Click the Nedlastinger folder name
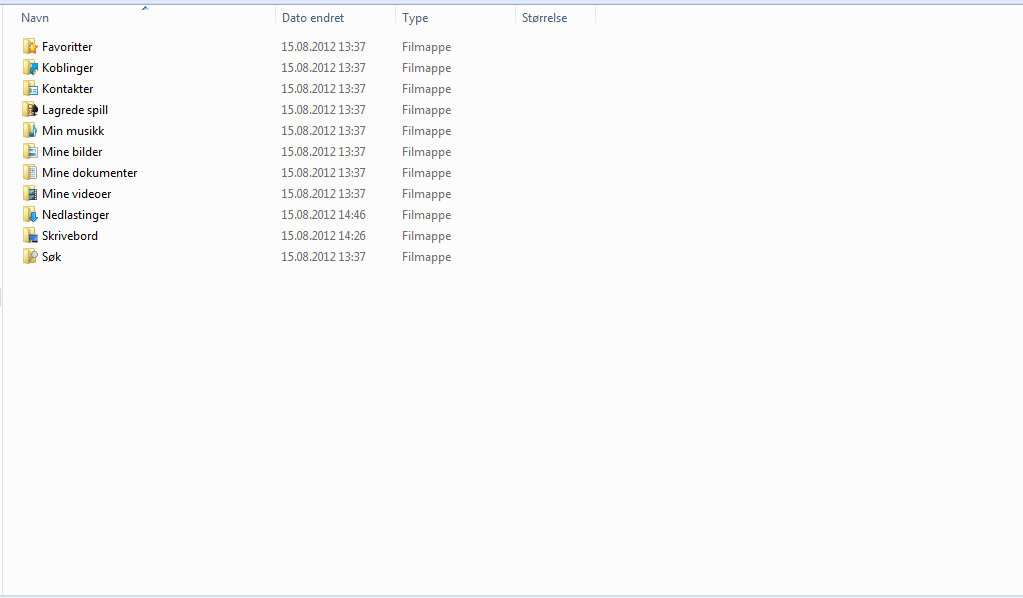This screenshot has width=1023, height=598. pos(76,215)
